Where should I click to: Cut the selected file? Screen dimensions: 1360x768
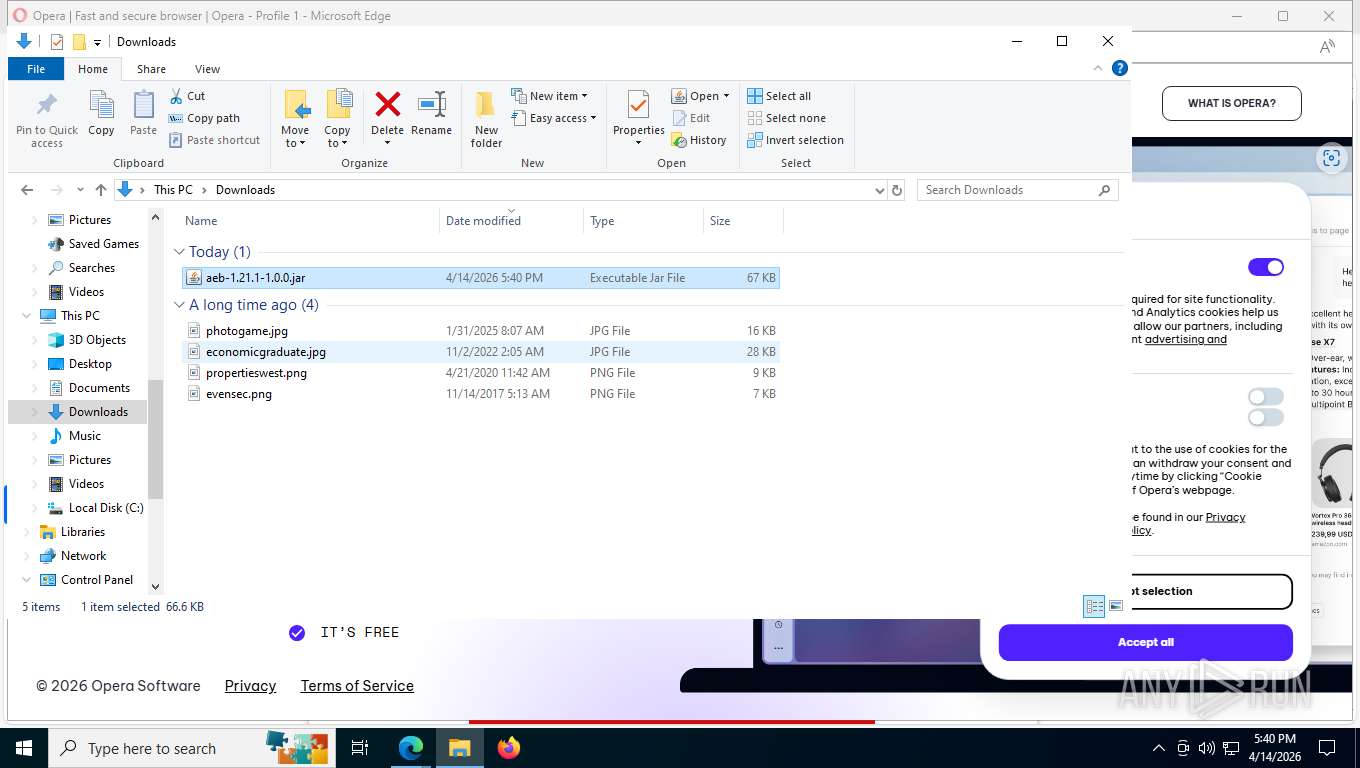(187, 96)
